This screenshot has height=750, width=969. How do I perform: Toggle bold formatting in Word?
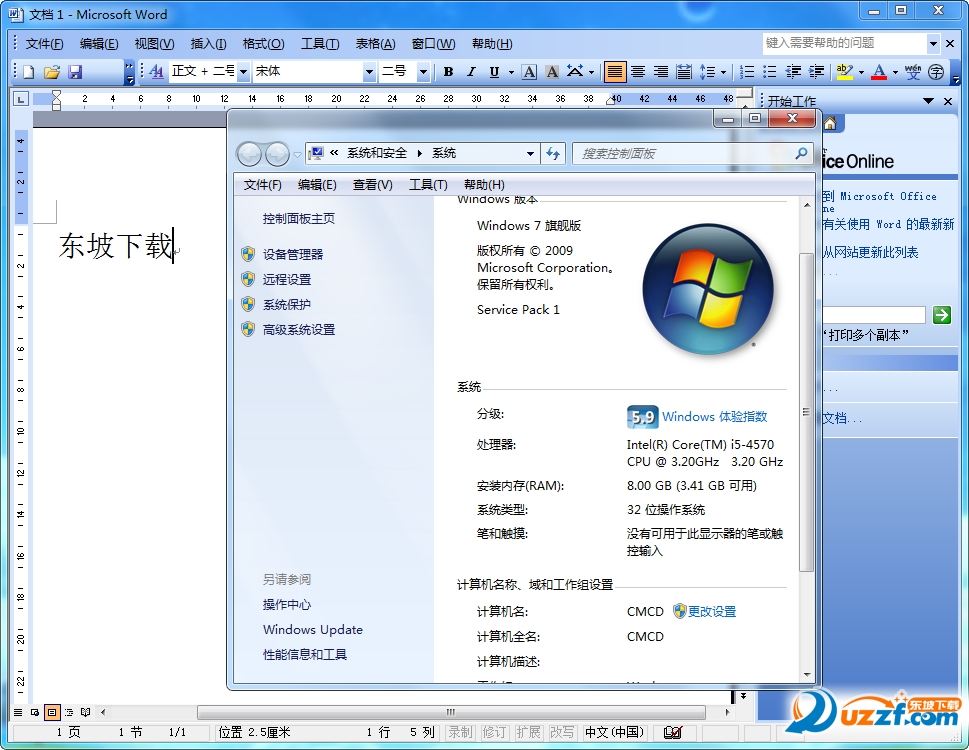[x=449, y=72]
